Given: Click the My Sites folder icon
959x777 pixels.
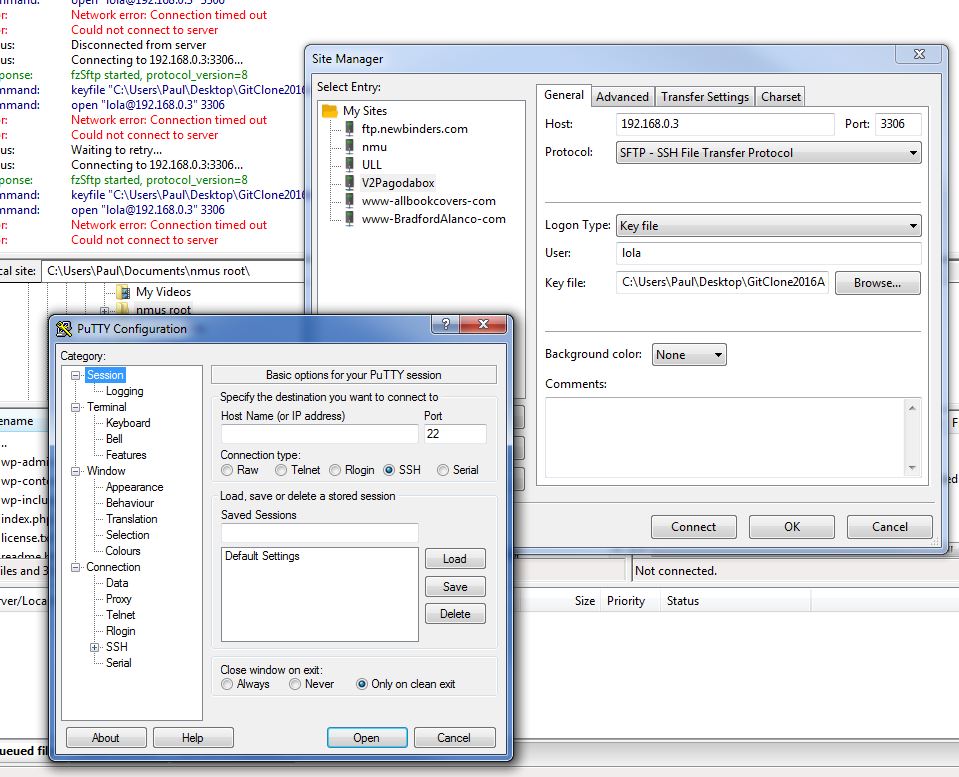Looking at the screenshot, I should point(330,111).
